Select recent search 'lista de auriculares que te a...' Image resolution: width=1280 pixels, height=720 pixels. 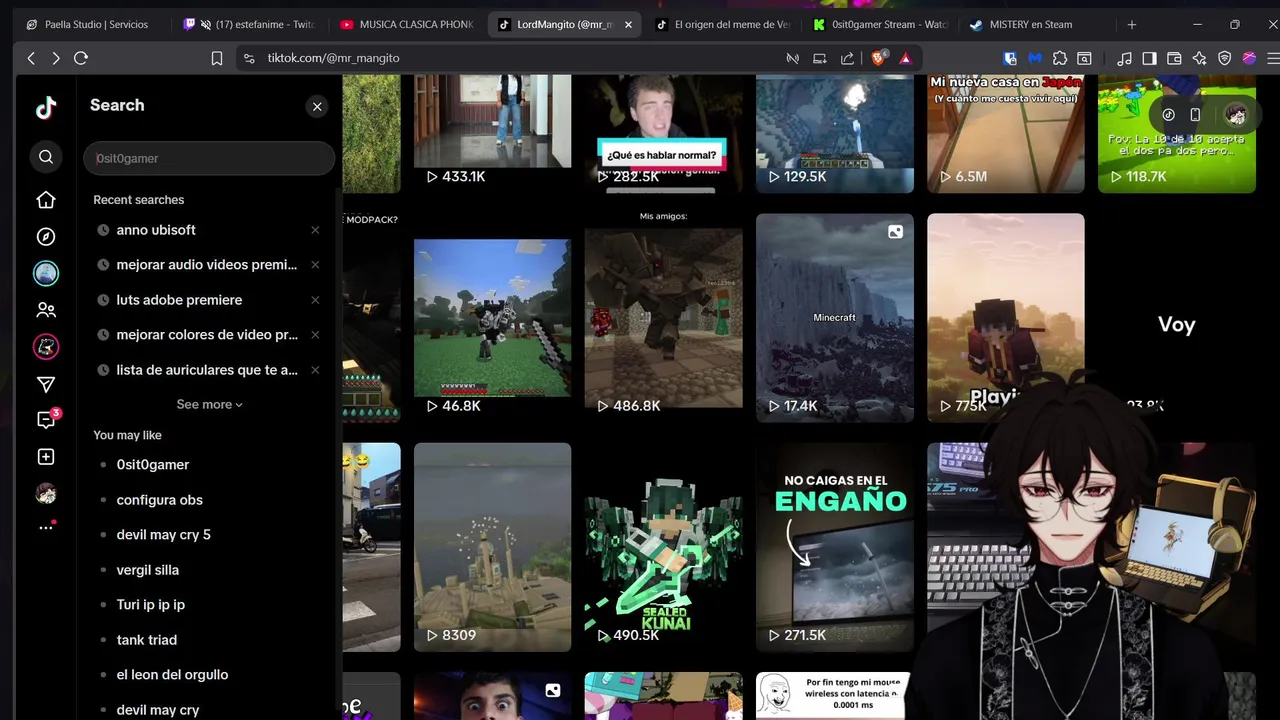[x=206, y=370]
